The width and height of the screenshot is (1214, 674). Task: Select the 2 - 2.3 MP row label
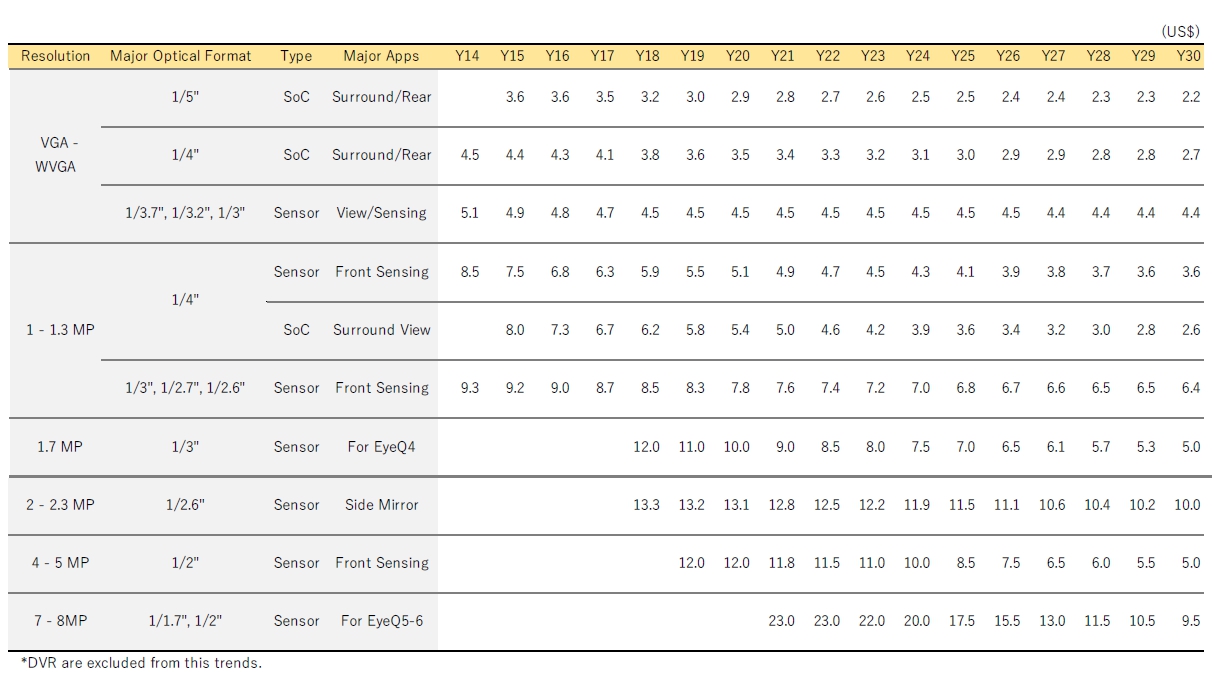coord(60,504)
